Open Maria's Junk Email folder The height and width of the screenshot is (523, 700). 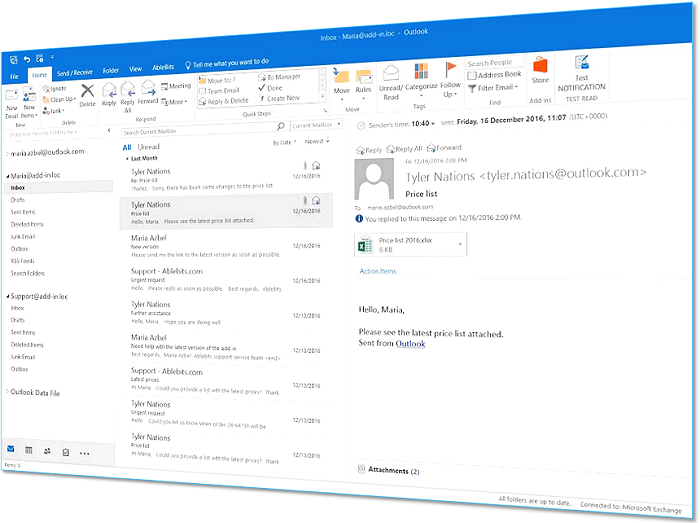(x=23, y=237)
